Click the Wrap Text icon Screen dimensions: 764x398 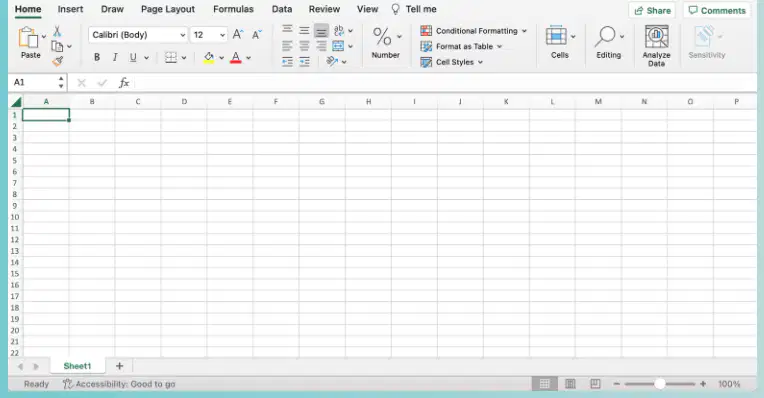pos(339,31)
